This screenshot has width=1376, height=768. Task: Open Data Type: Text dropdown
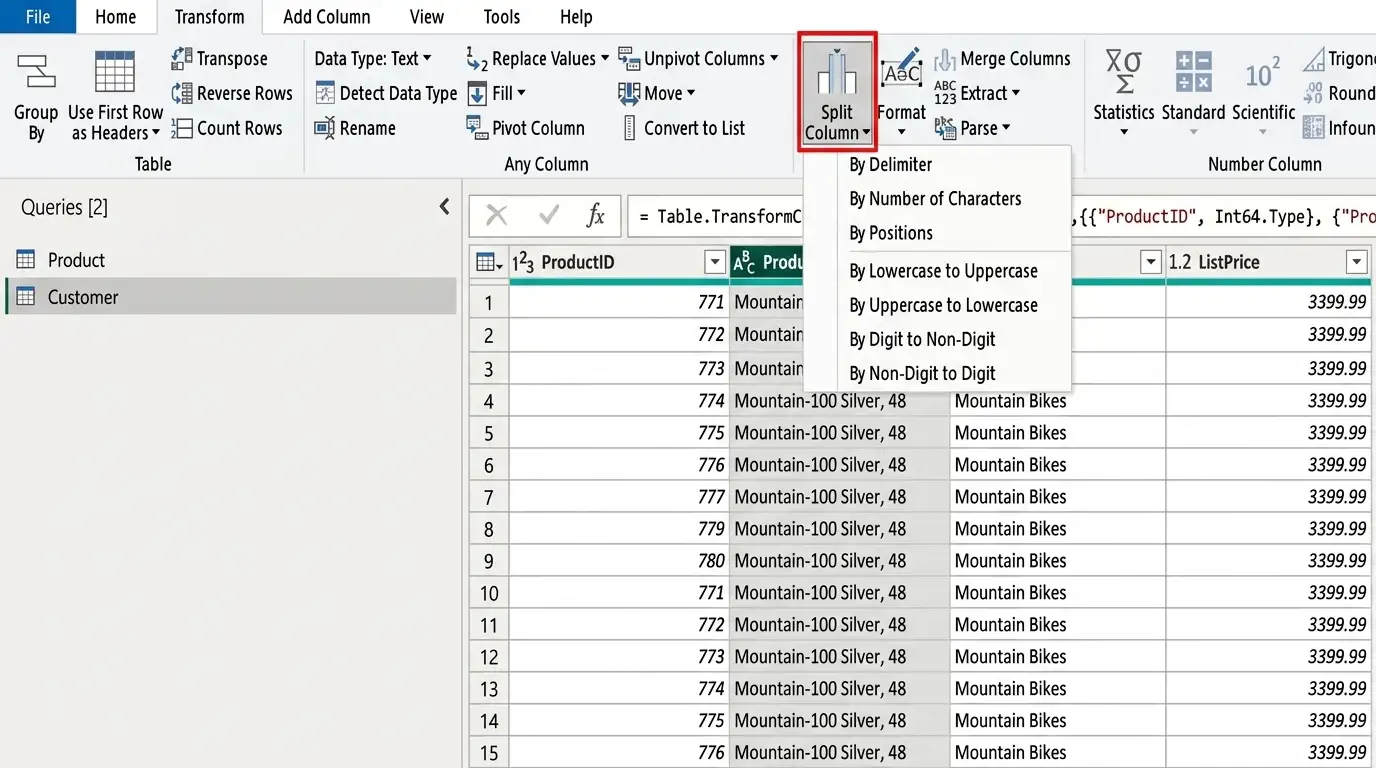point(373,58)
